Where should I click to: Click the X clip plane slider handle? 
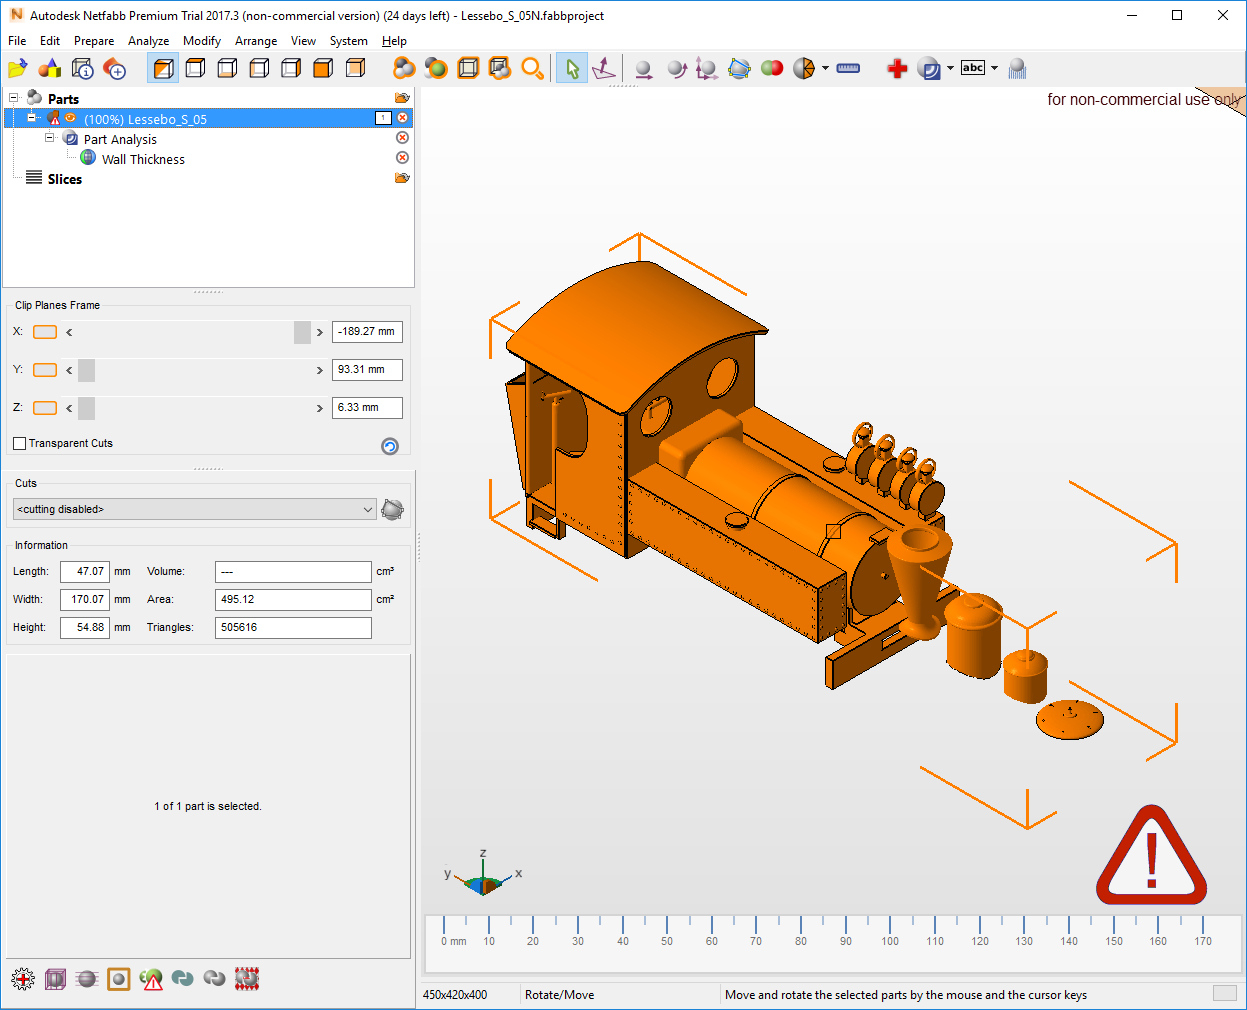pos(302,332)
